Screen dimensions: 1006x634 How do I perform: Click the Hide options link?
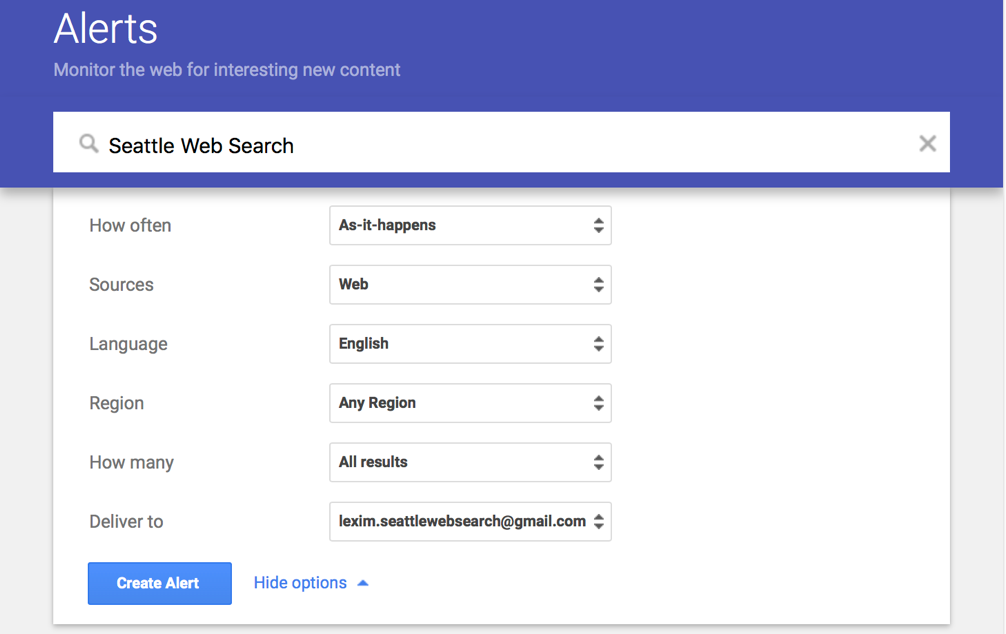[x=311, y=583]
